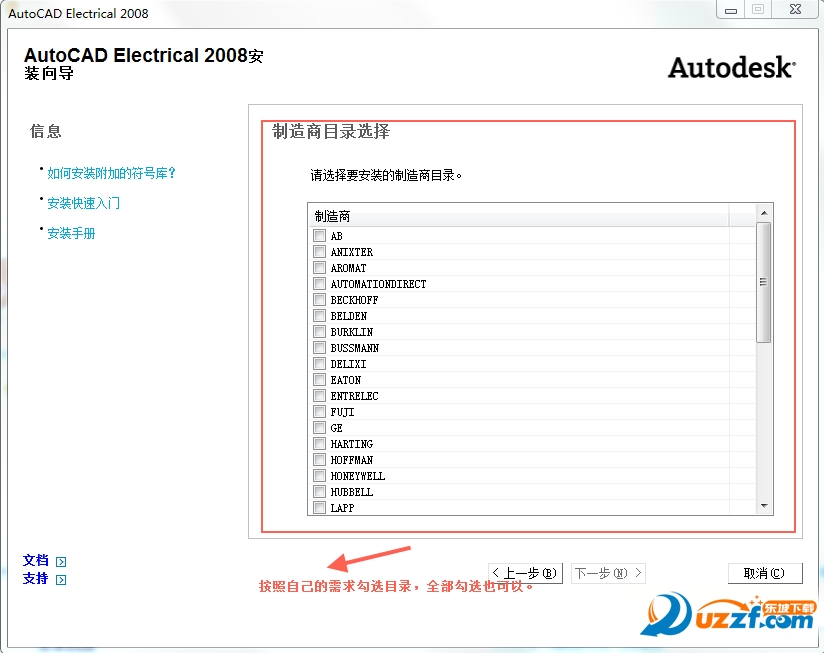Enable the BURKLIN checkbox
This screenshot has height=653, width=824.
pos(319,331)
